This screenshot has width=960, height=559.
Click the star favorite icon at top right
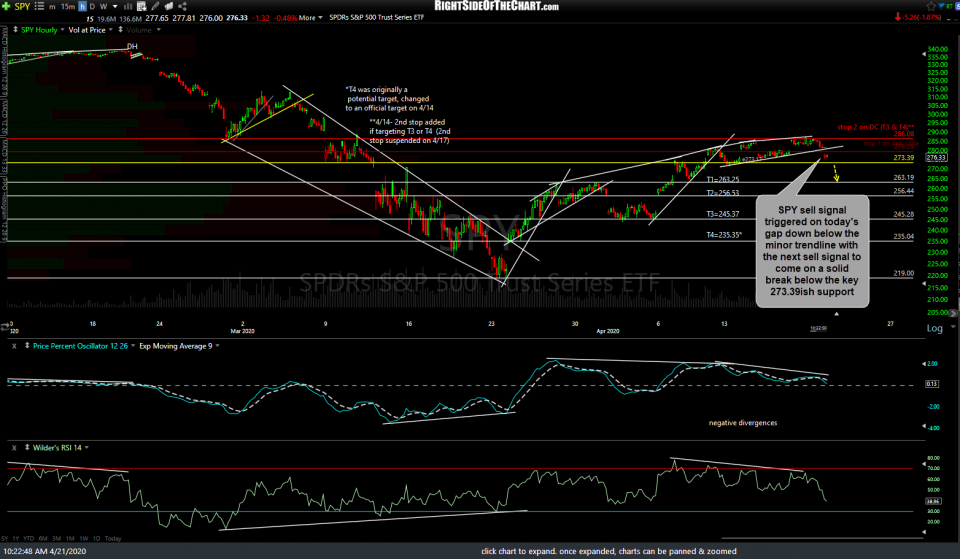[931, 6]
